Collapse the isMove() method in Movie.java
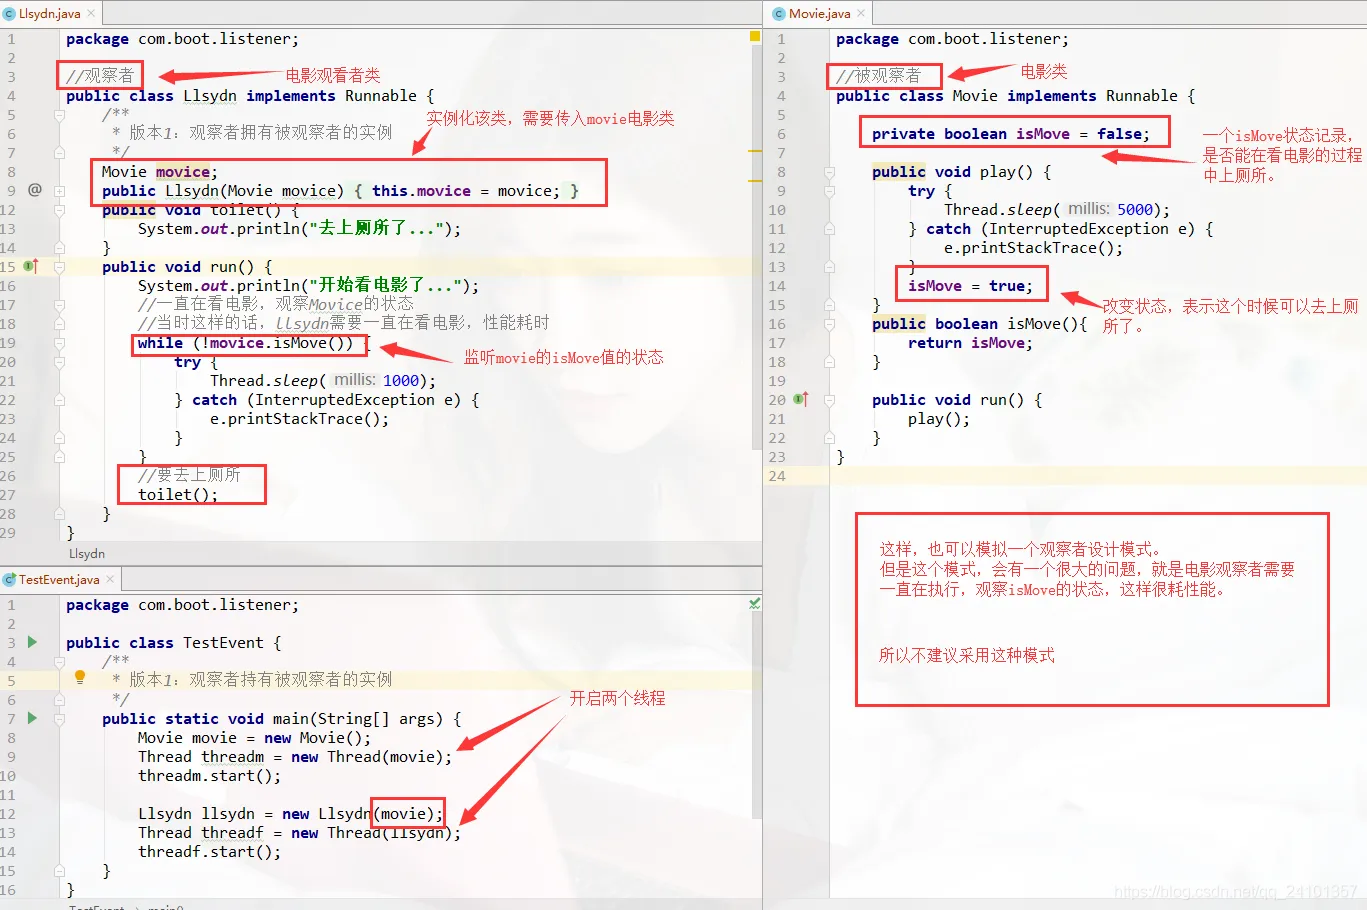 tap(829, 324)
